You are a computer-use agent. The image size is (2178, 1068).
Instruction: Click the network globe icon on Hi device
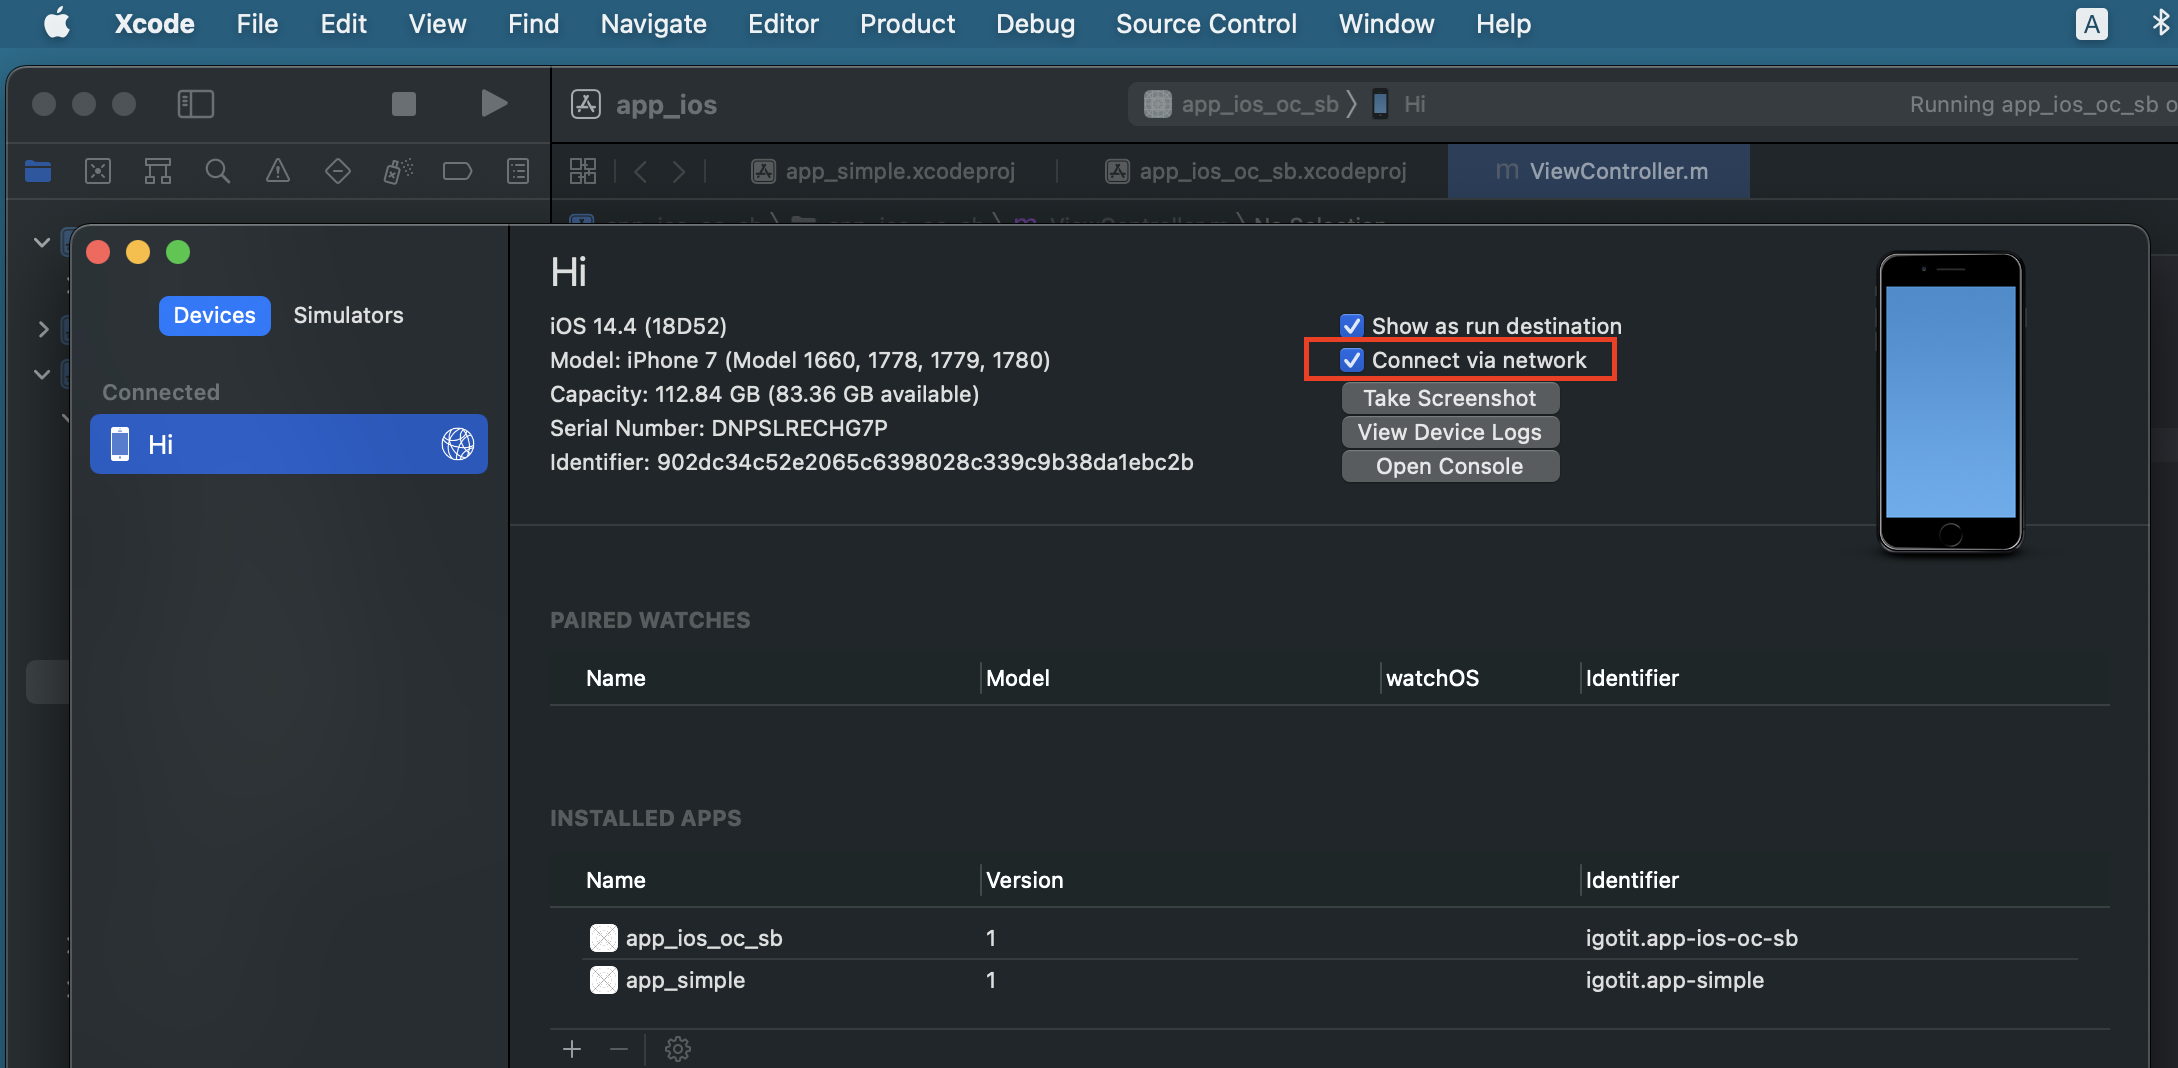(458, 444)
